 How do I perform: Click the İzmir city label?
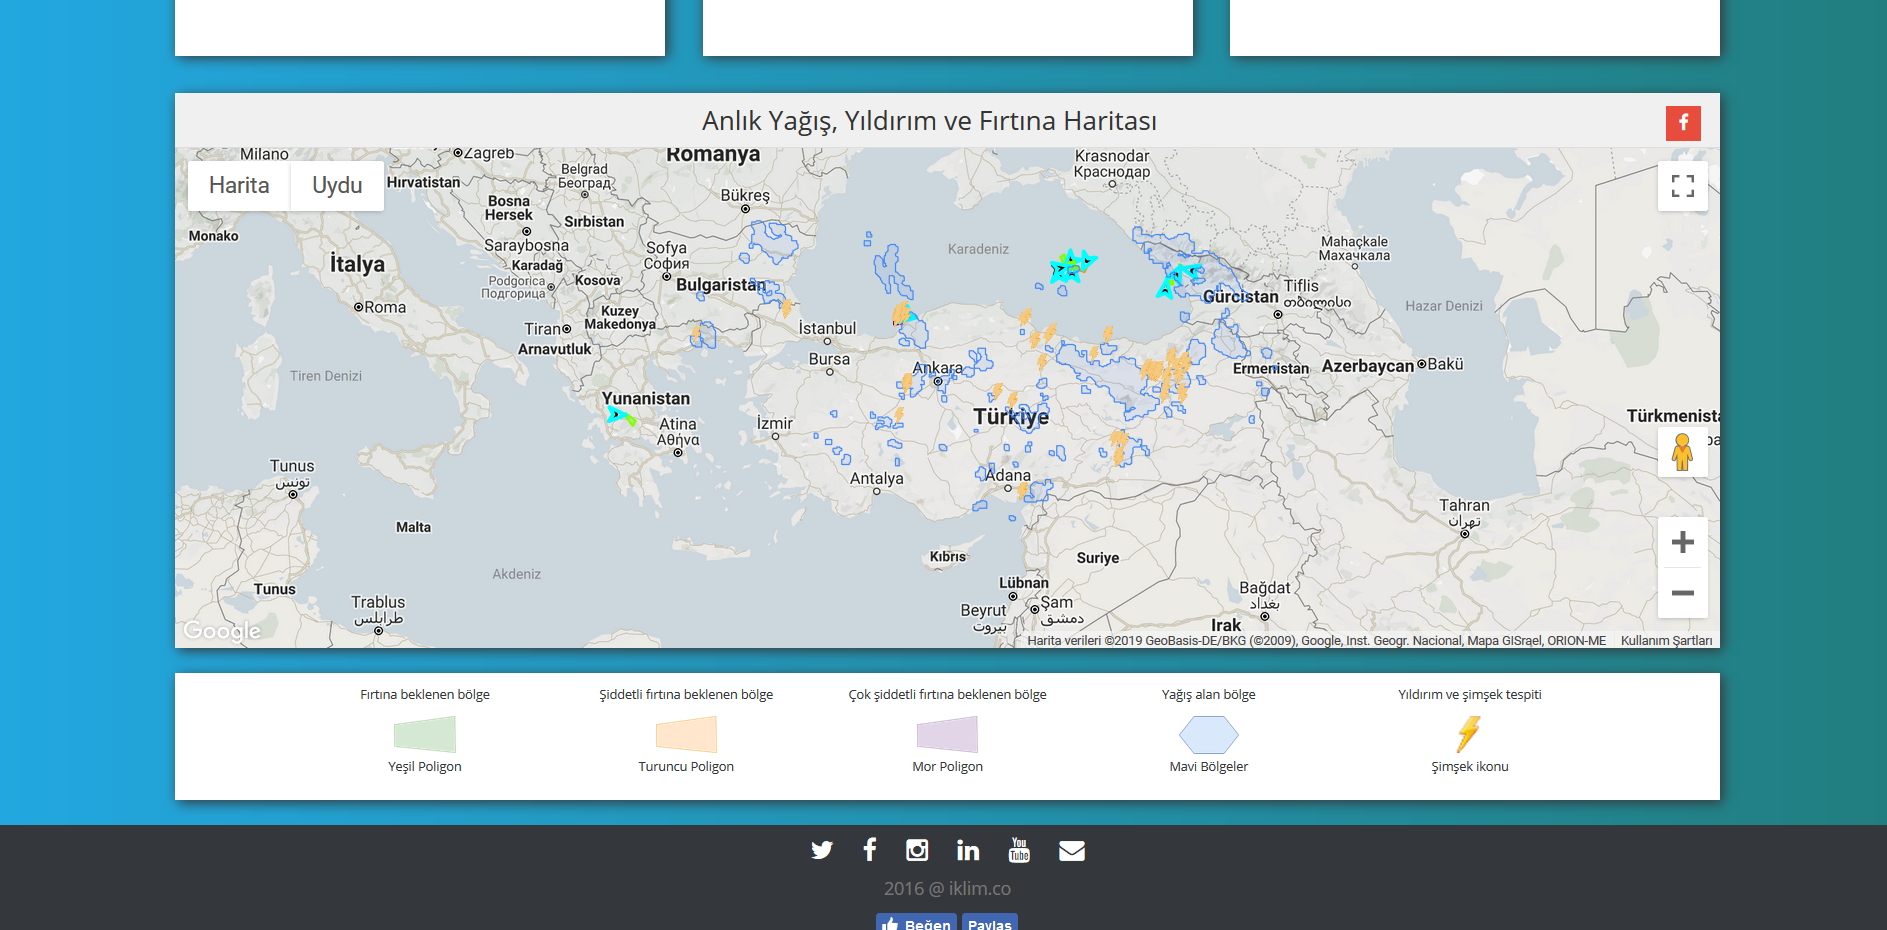click(775, 423)
